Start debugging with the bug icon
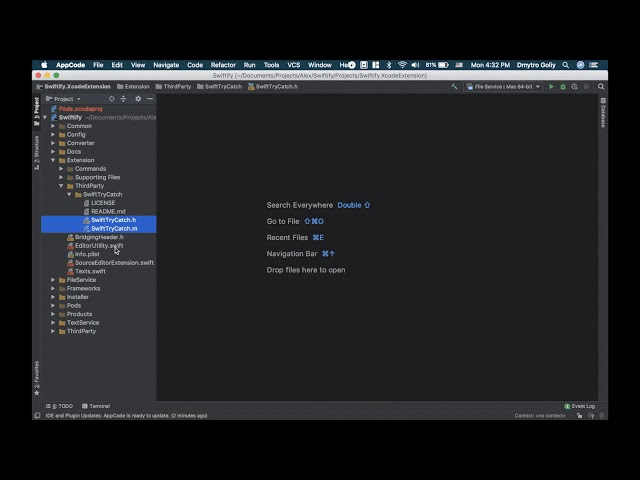This screenshot has width=640, height=480. (563, 87)
